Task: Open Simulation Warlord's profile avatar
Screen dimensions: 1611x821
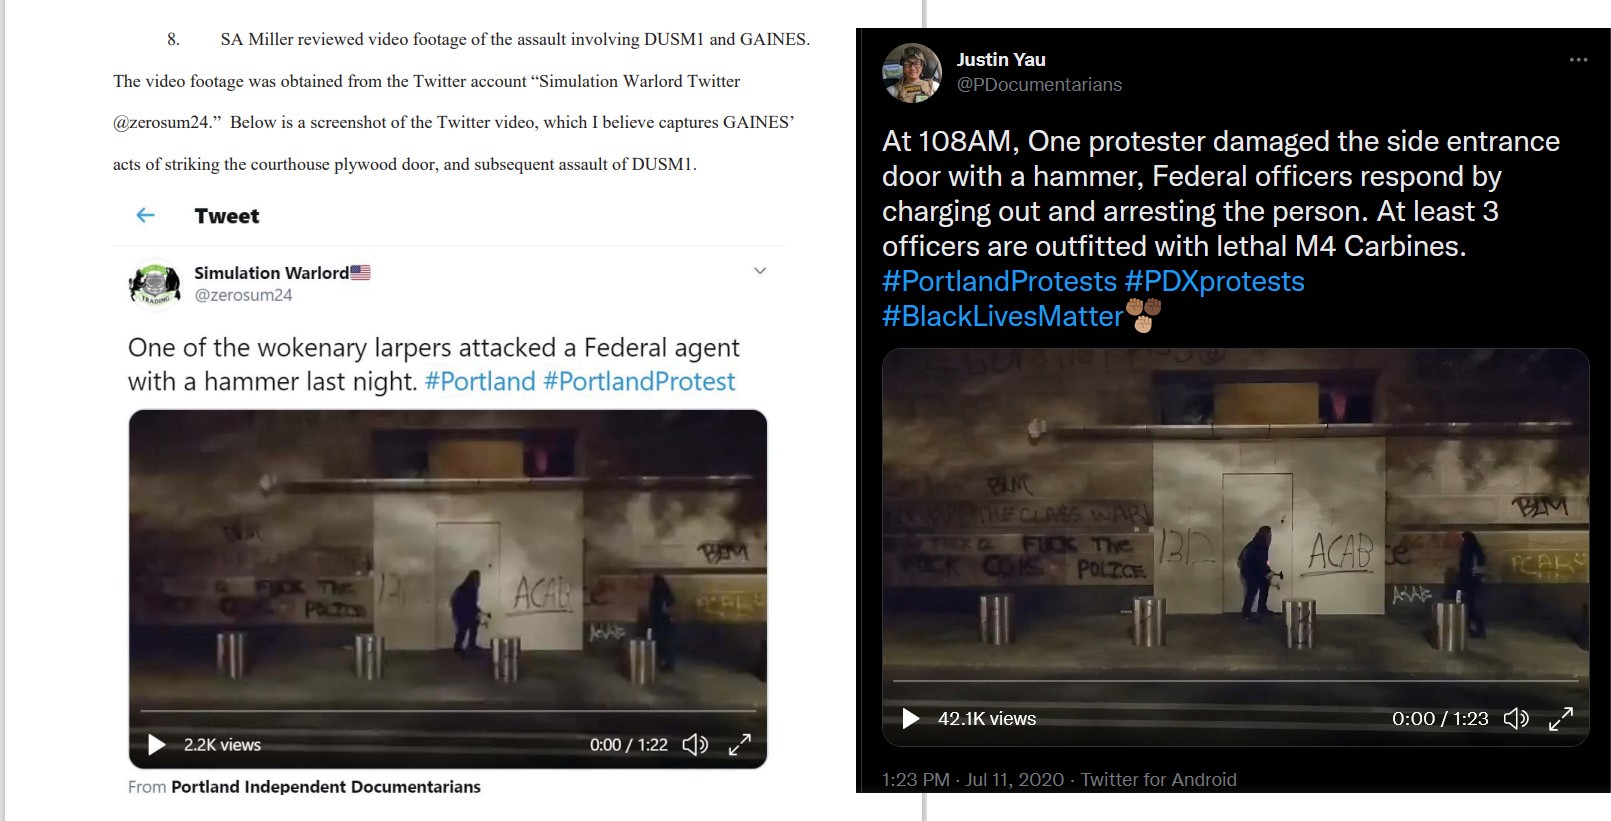Action: 155,284
